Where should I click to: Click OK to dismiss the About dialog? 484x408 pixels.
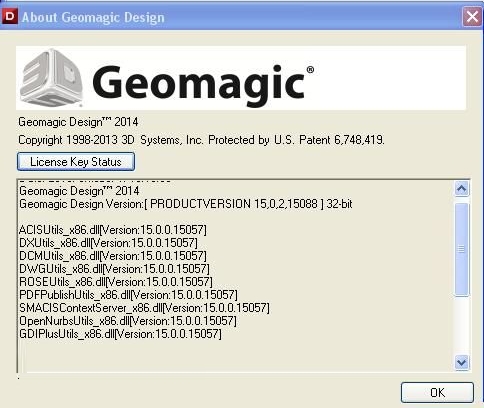pyautogui.click(x=437, y=392)
